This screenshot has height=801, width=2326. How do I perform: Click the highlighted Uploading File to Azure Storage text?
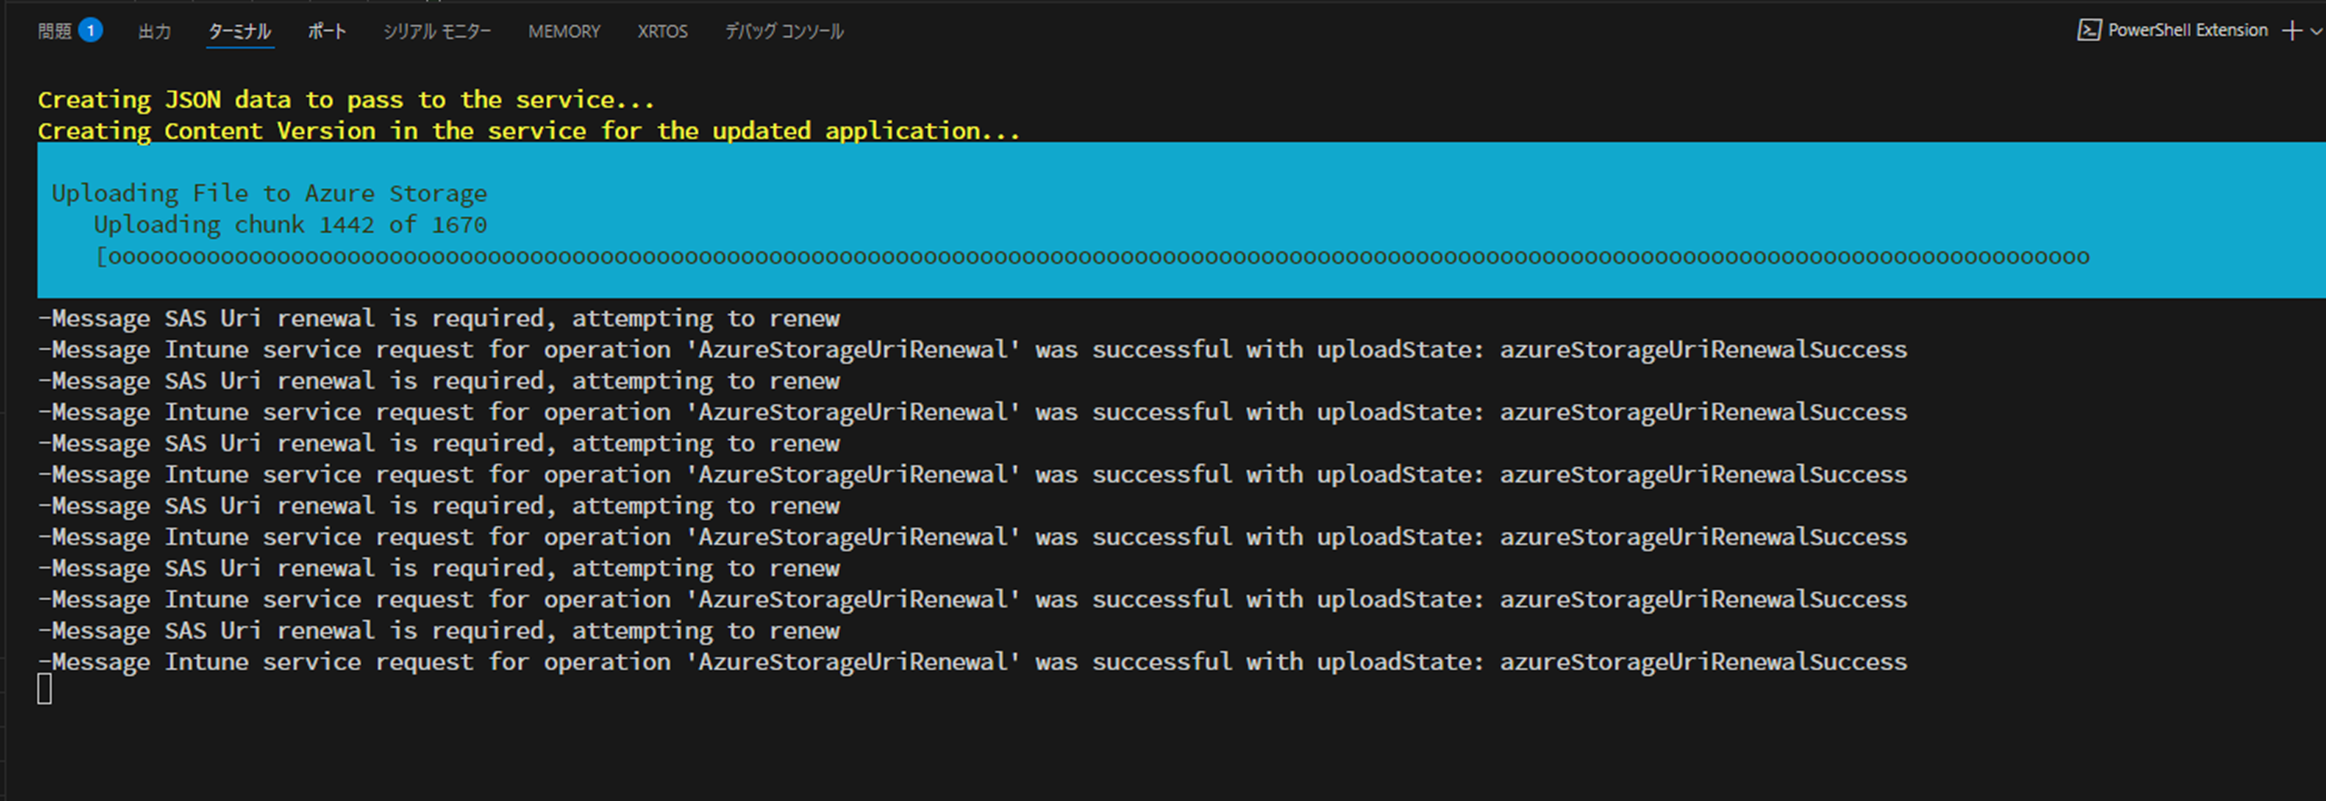pos(269,193)
